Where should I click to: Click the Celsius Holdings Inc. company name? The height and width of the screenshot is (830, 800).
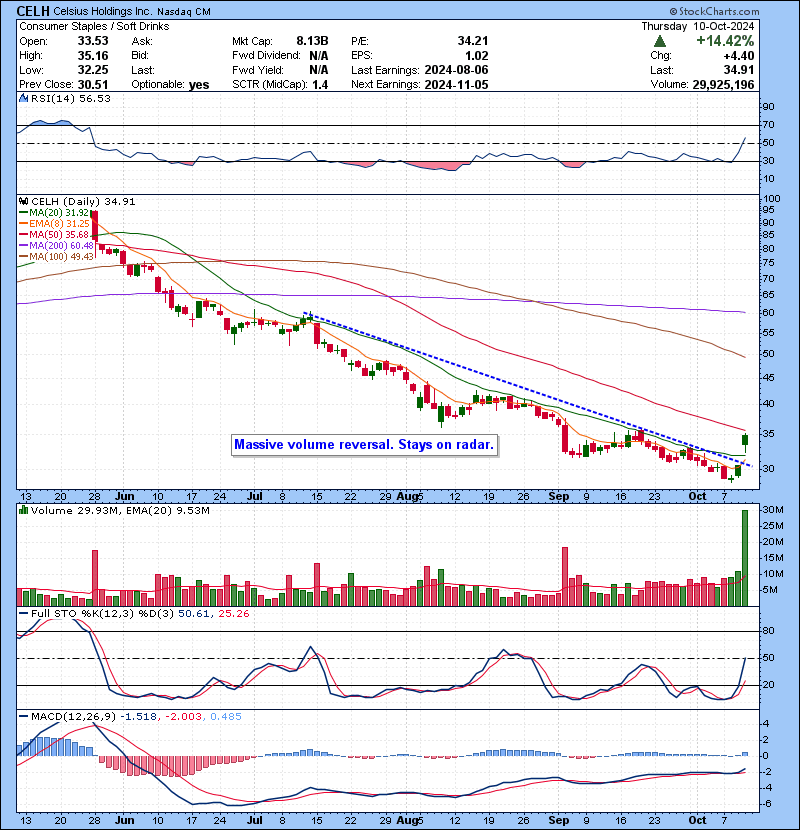pos(103,11)
